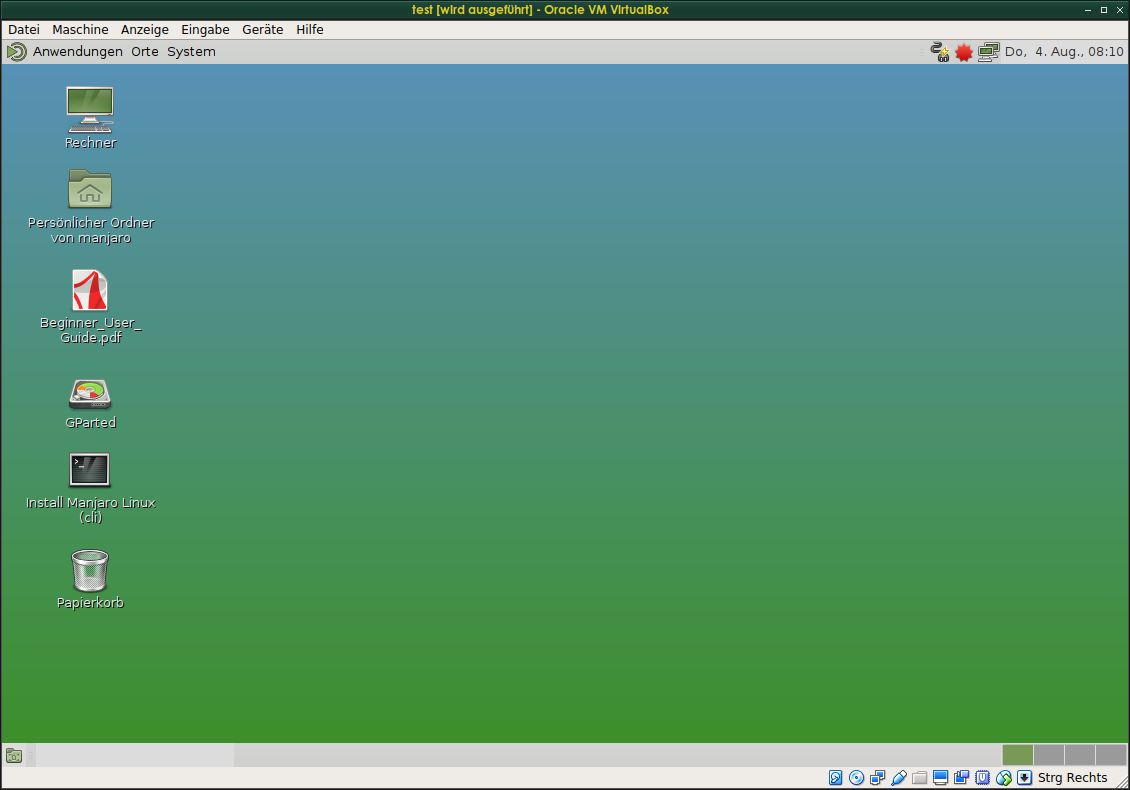The image size is (1130, 790).
Task: Open the Maschine menu in VirtualBox
Action: pyautogui.click(x=80, y=30)
